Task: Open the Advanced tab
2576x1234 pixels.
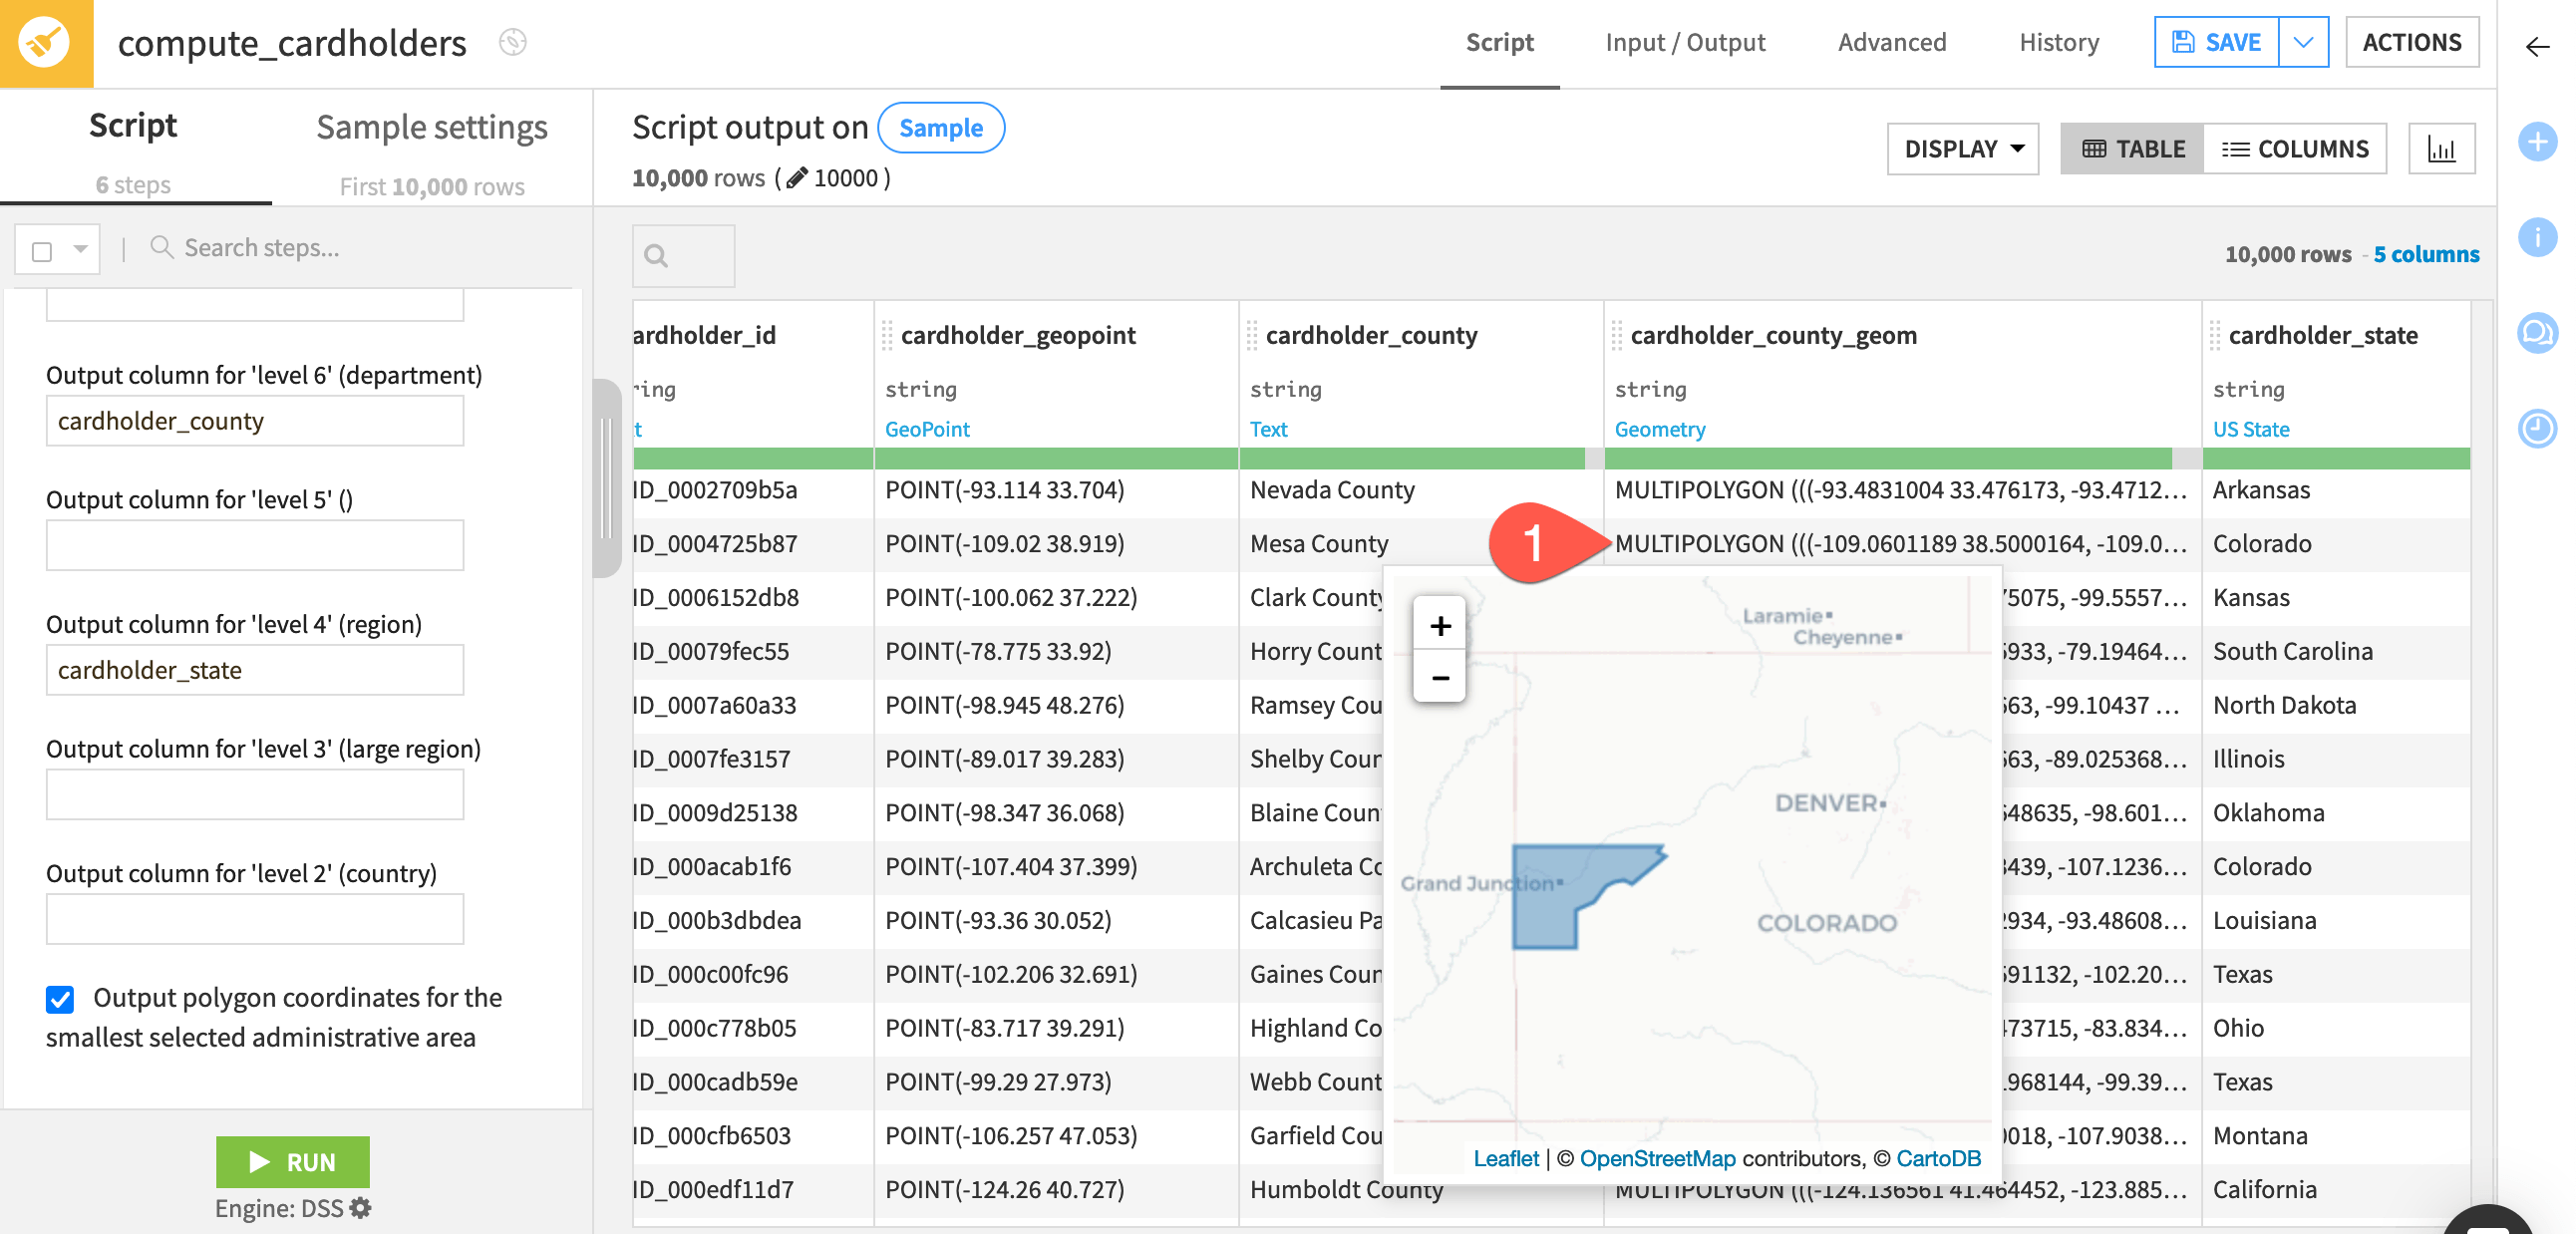Action: point(1891,42)
